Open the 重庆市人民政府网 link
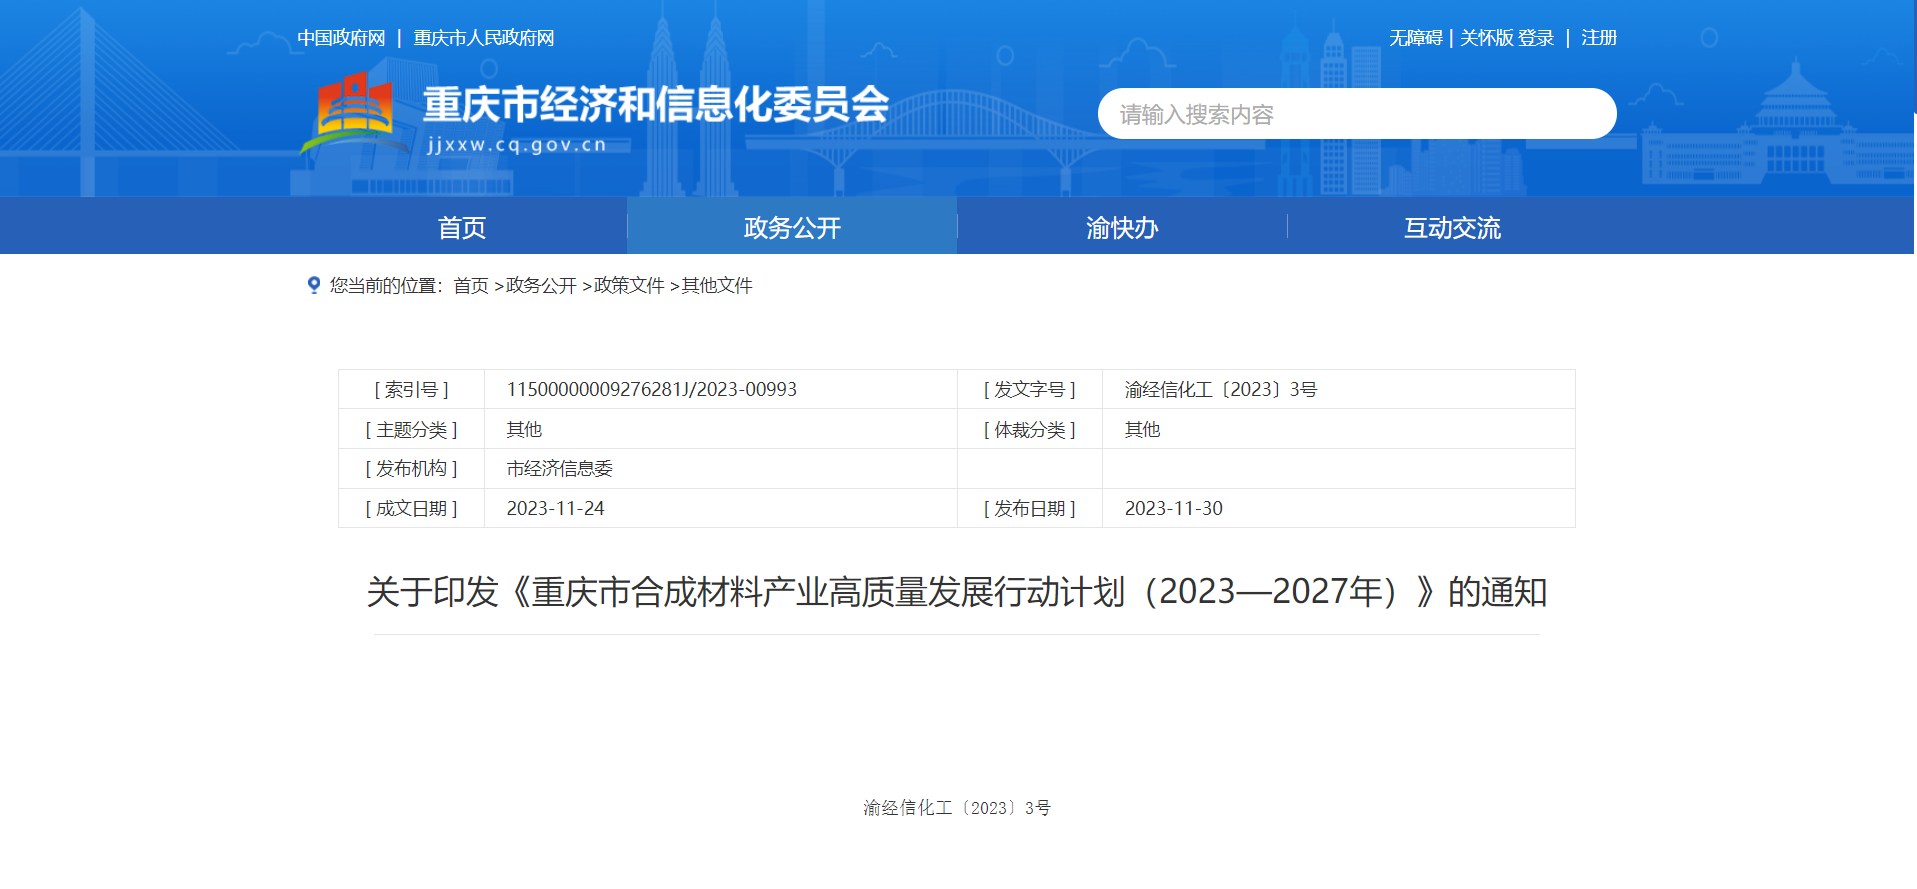This screenshot has width=1917, height=889. coord(484,38)
